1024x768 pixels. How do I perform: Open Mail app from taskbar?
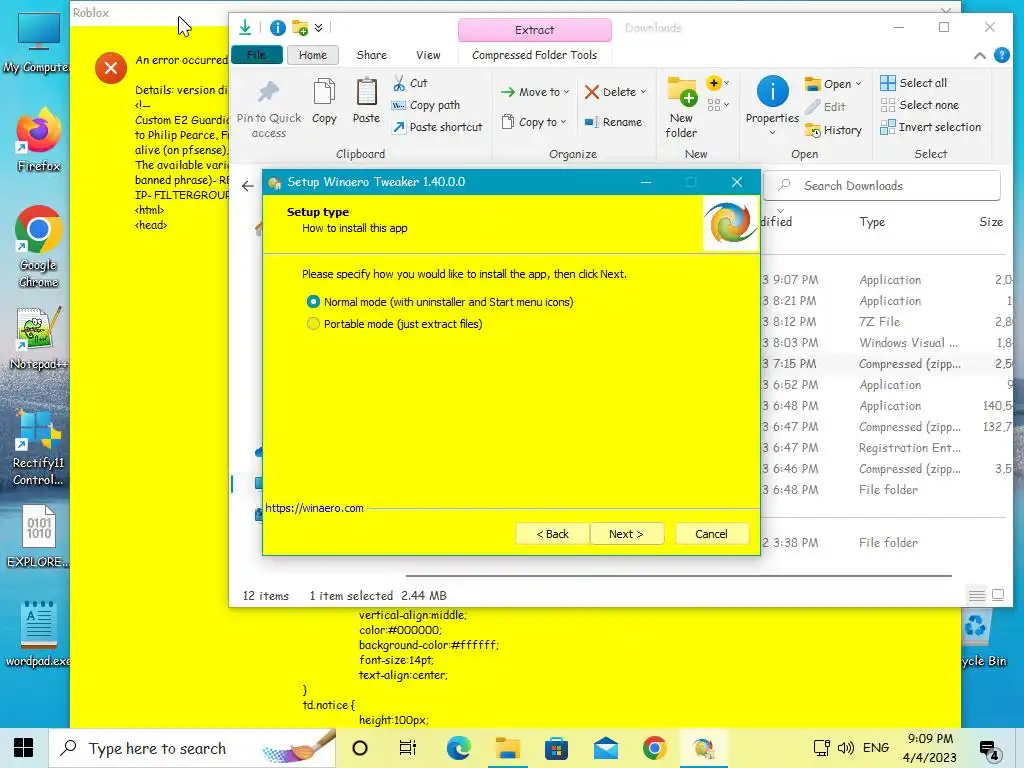pyautogui.click(x=605, y=748)
